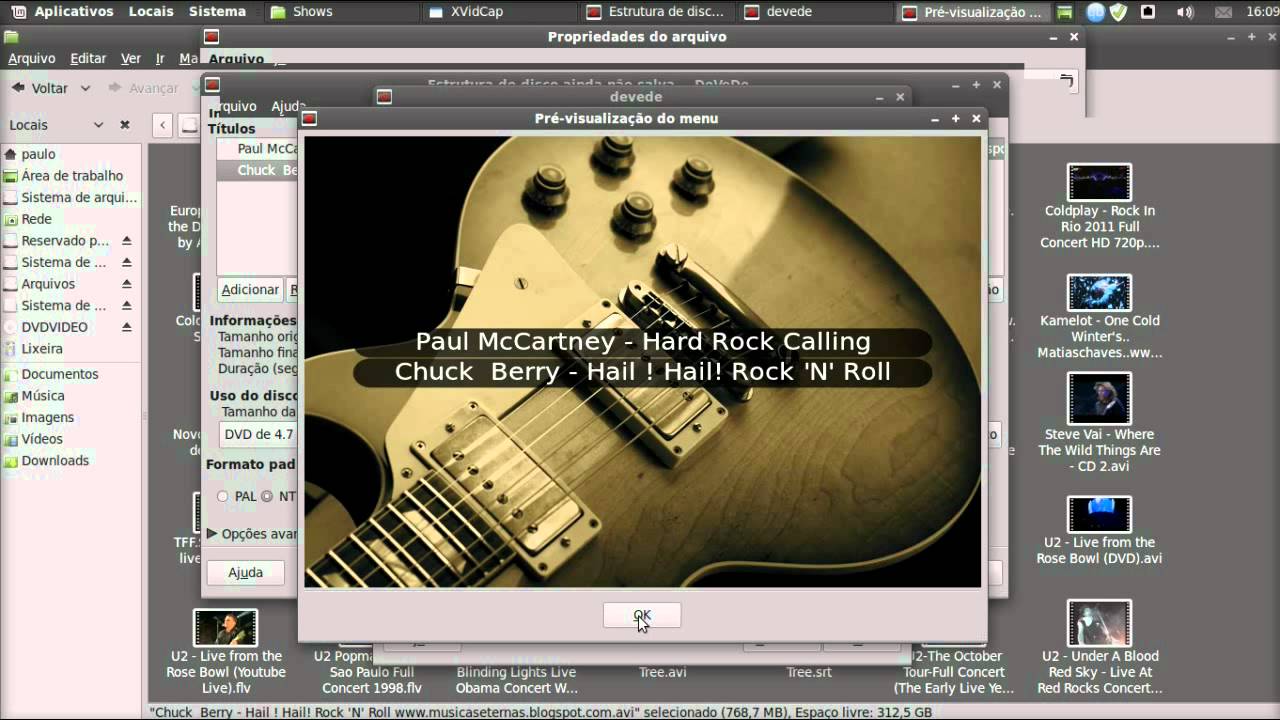Click Chuck Berry - Hail! Hail! Rock 'N' Roll entry
This screenshot has height=720, width=1280.
coord(643,372)
